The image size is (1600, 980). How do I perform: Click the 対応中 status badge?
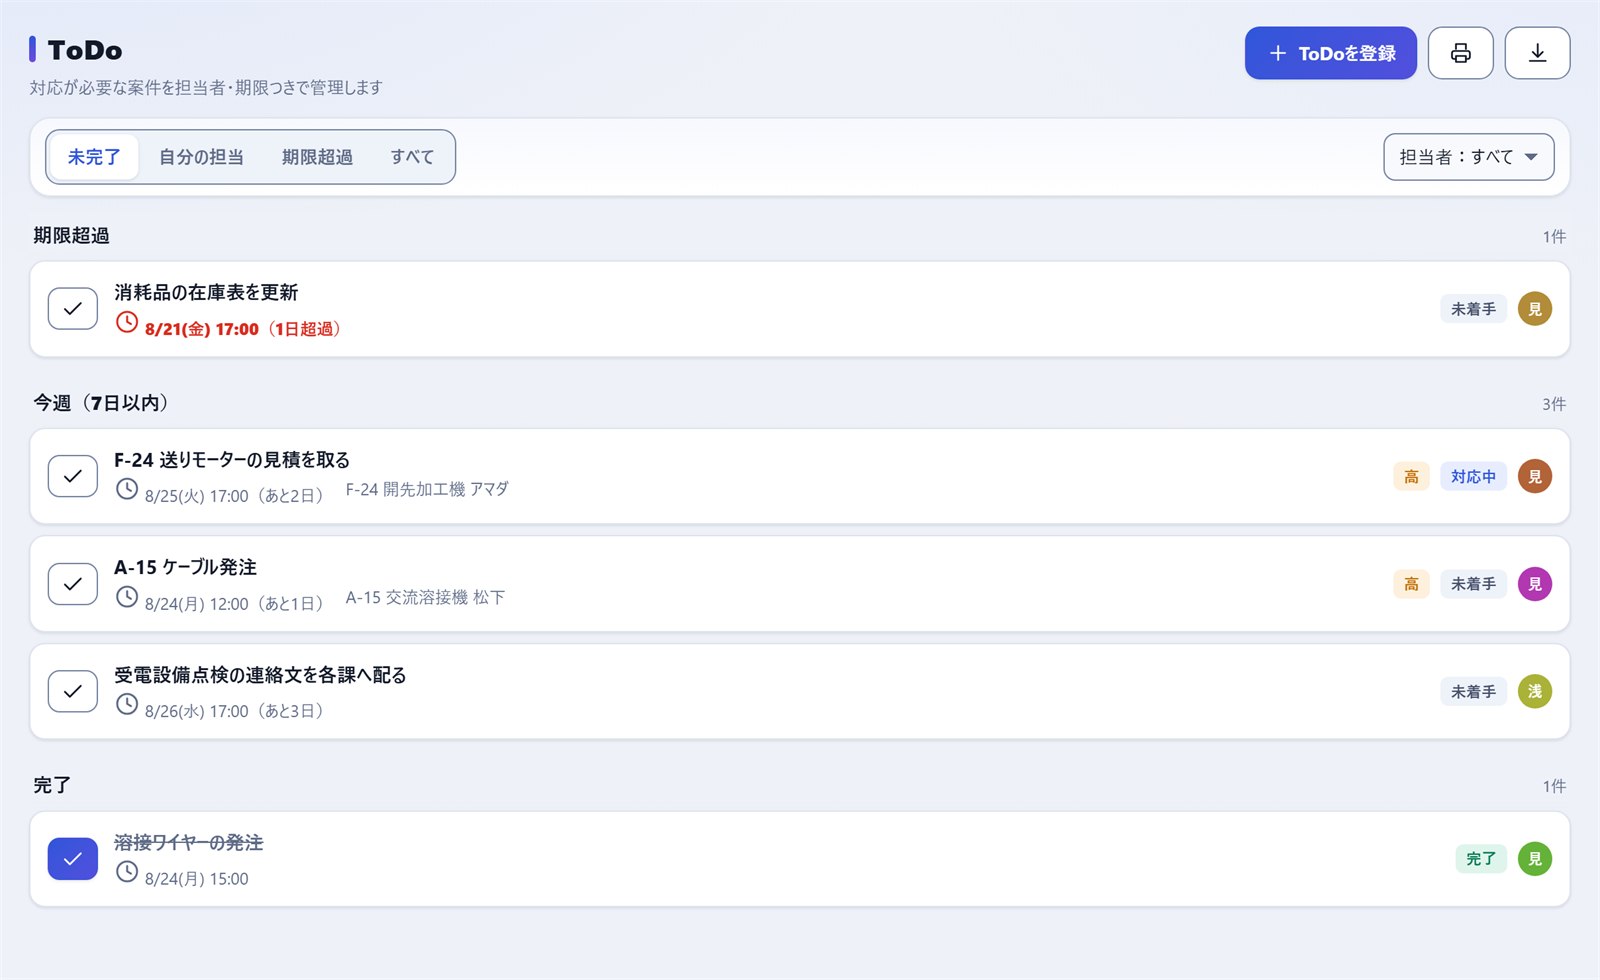pos(1473,477)
